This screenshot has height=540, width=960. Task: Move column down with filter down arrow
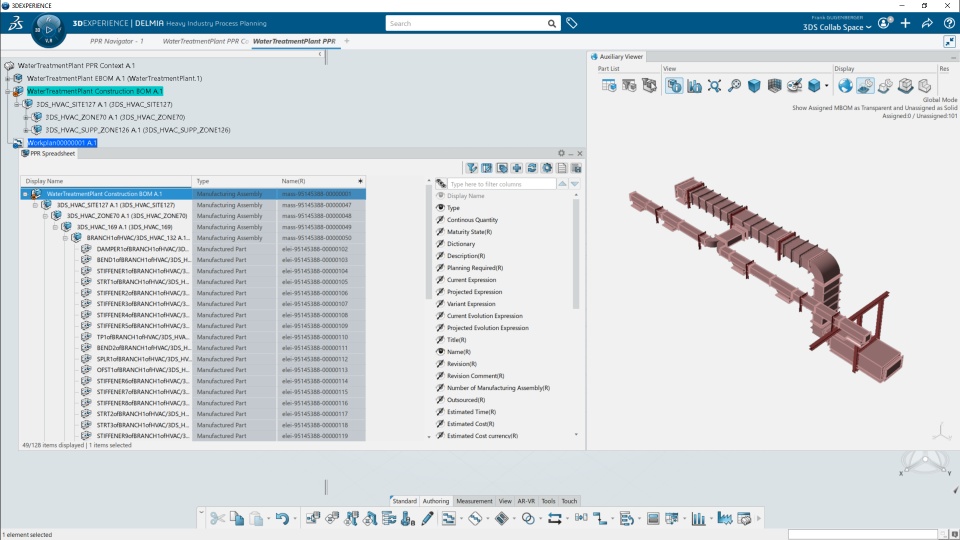pos(574,184)
